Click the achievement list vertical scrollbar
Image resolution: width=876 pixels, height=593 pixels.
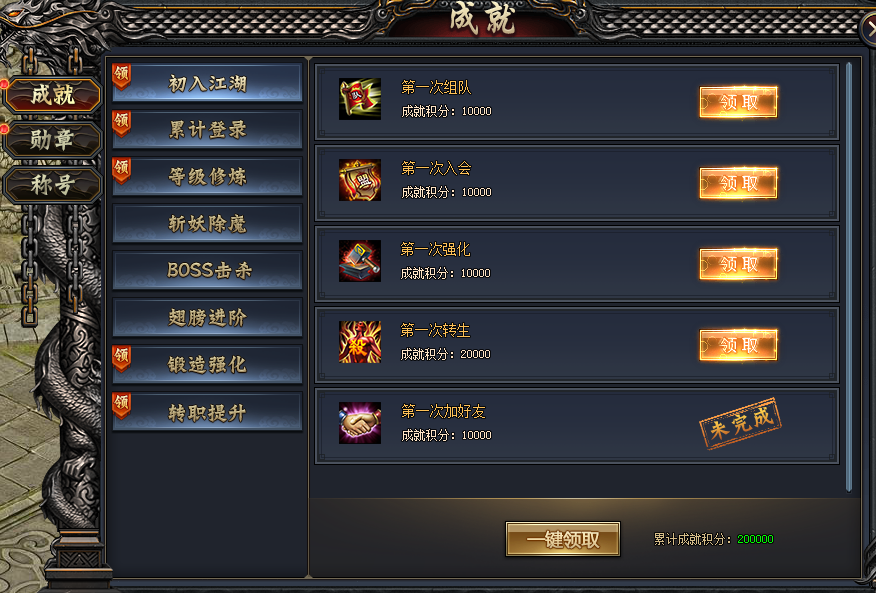(849, 277)
